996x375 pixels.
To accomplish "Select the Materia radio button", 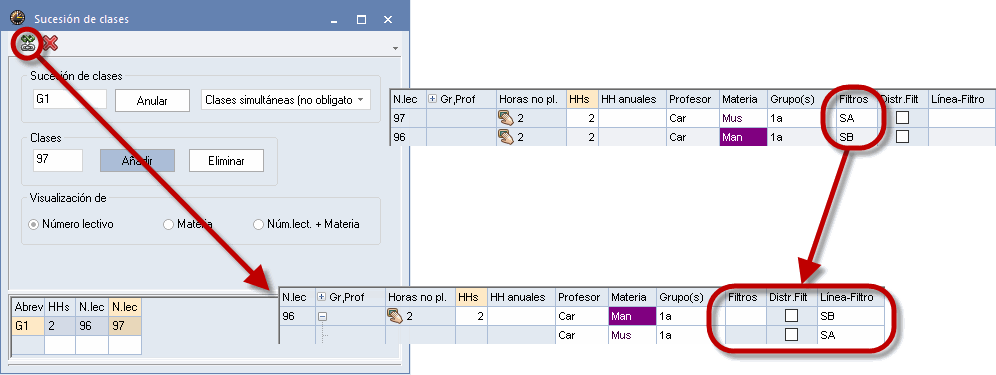I will 168,224.
